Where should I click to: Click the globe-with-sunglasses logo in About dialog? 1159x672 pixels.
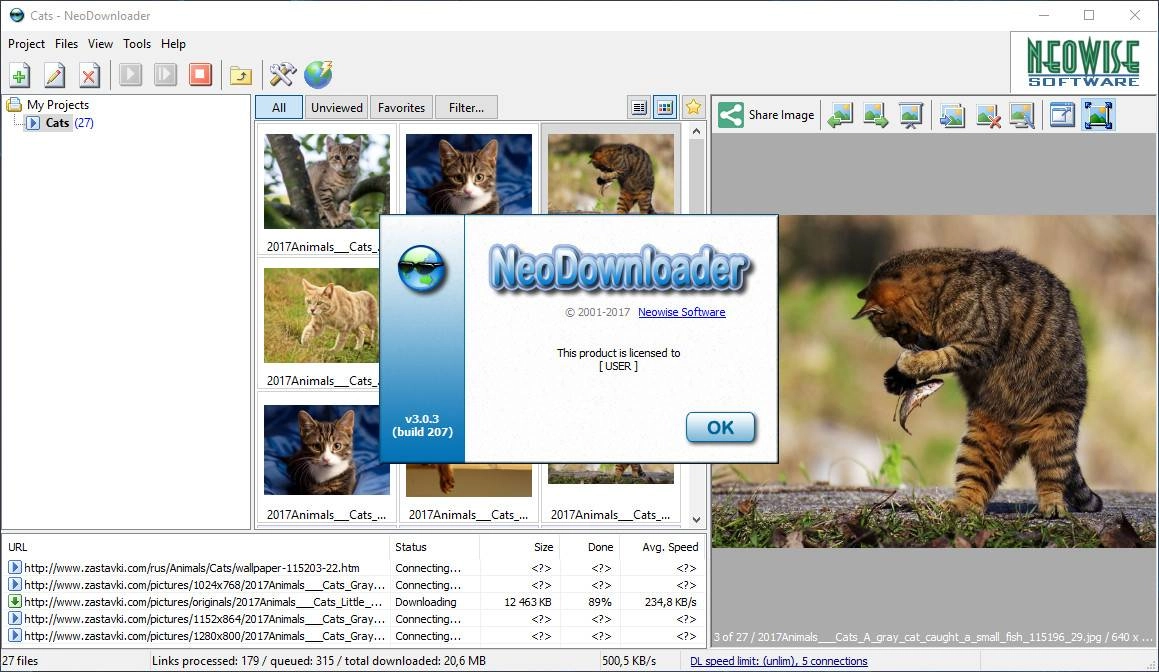pos(421,269)
